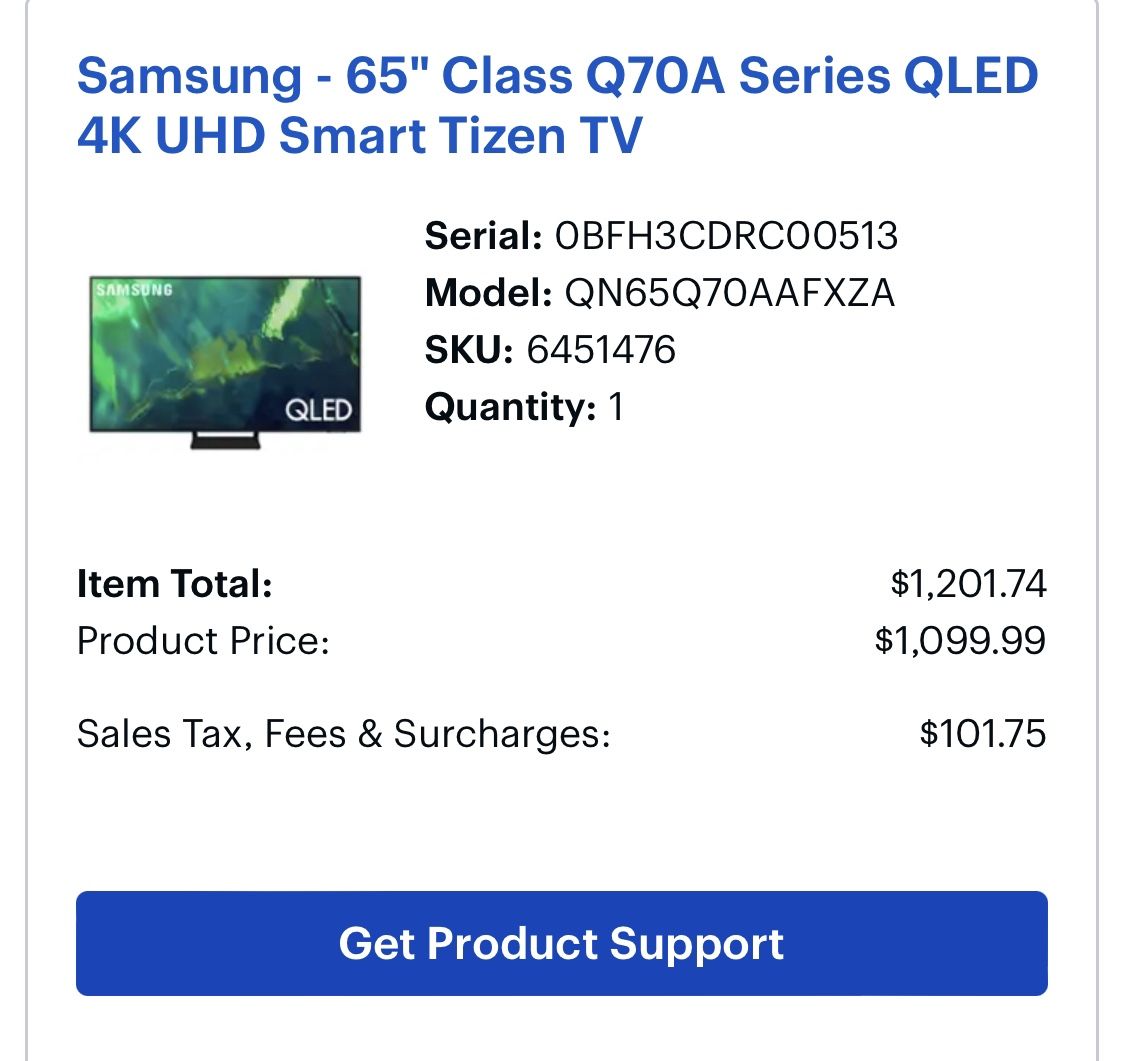This screenshot has width=1147, height=1061.
Task: Click the sales tax amount $101.75
Action: 982,734
